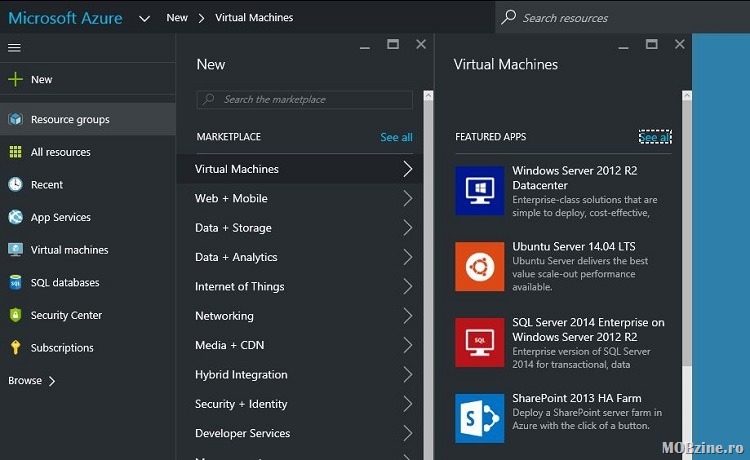The height and width of the screenshot is (460, 750).
Task: Click the App Services globe icon
Action: (x=15, y=217)
